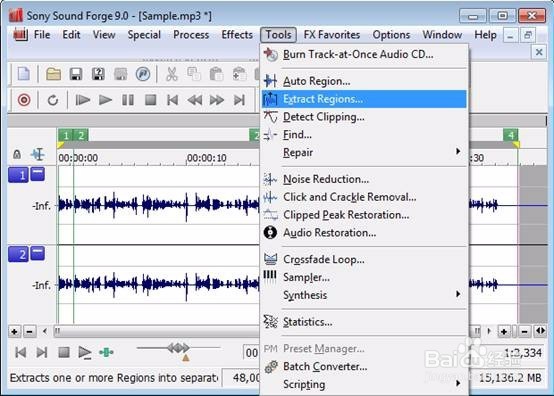
Task: Pause playback in transport toolbar
Action: 128,100
